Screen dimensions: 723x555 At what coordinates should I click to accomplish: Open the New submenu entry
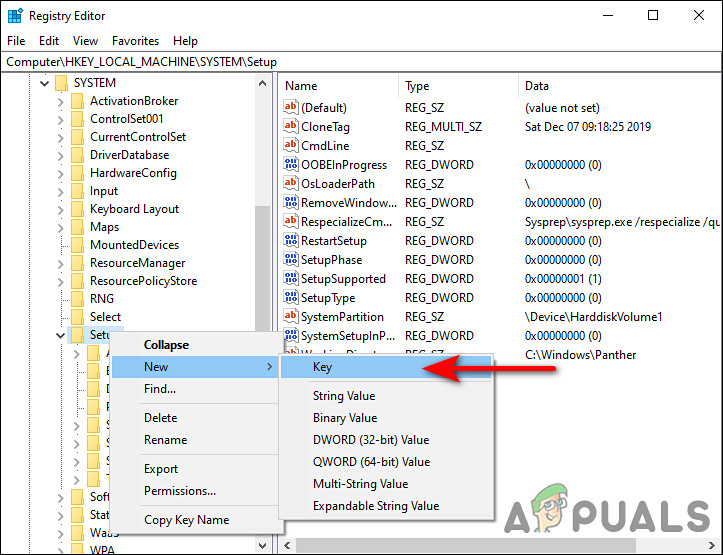pyautogui.click(x=195, y=367)
